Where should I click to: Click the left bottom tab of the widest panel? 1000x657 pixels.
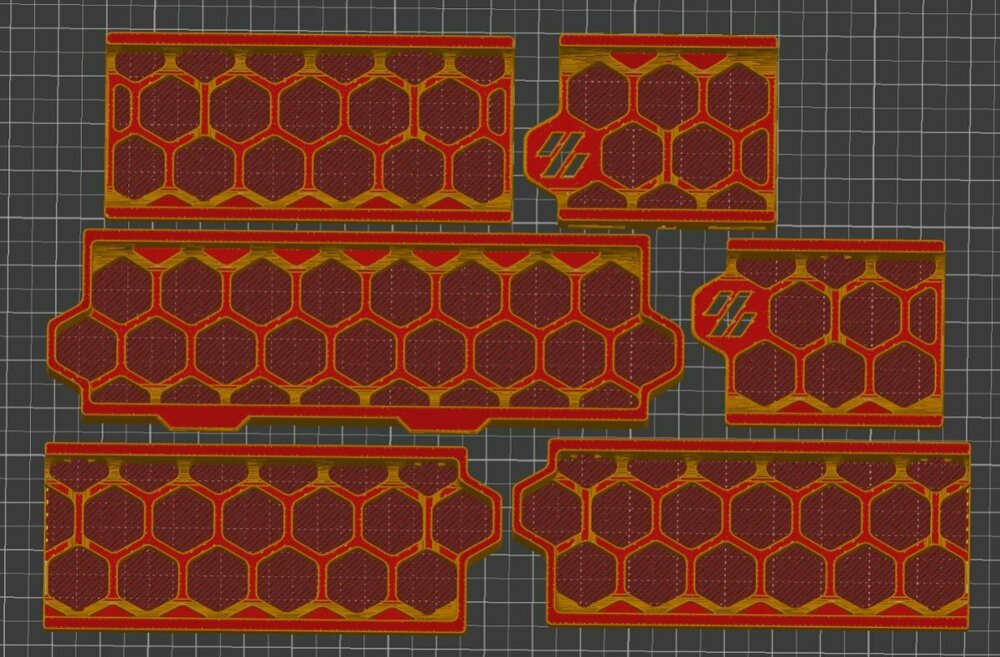click(203, 421)
